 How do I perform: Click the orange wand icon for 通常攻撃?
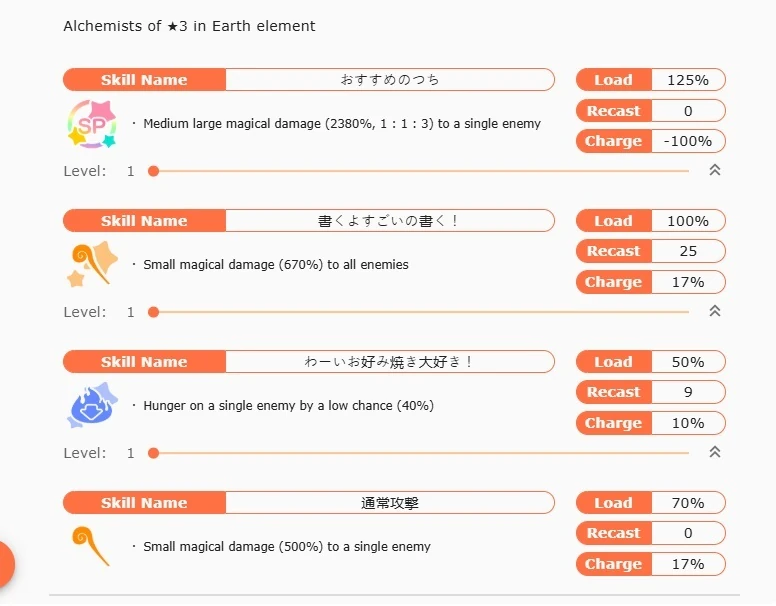pos(91,546)
